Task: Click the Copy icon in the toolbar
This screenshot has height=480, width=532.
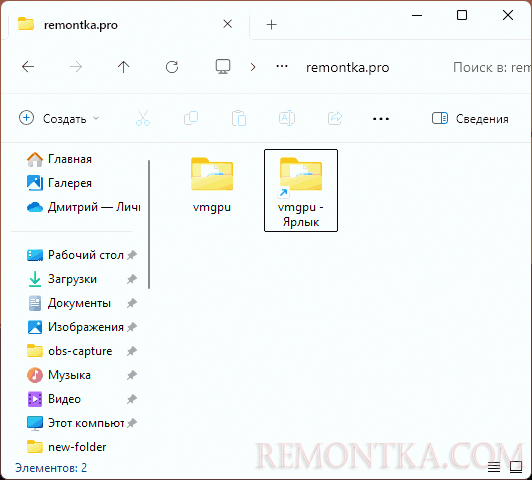Action: pyautogui.click(x=191, y=118)
